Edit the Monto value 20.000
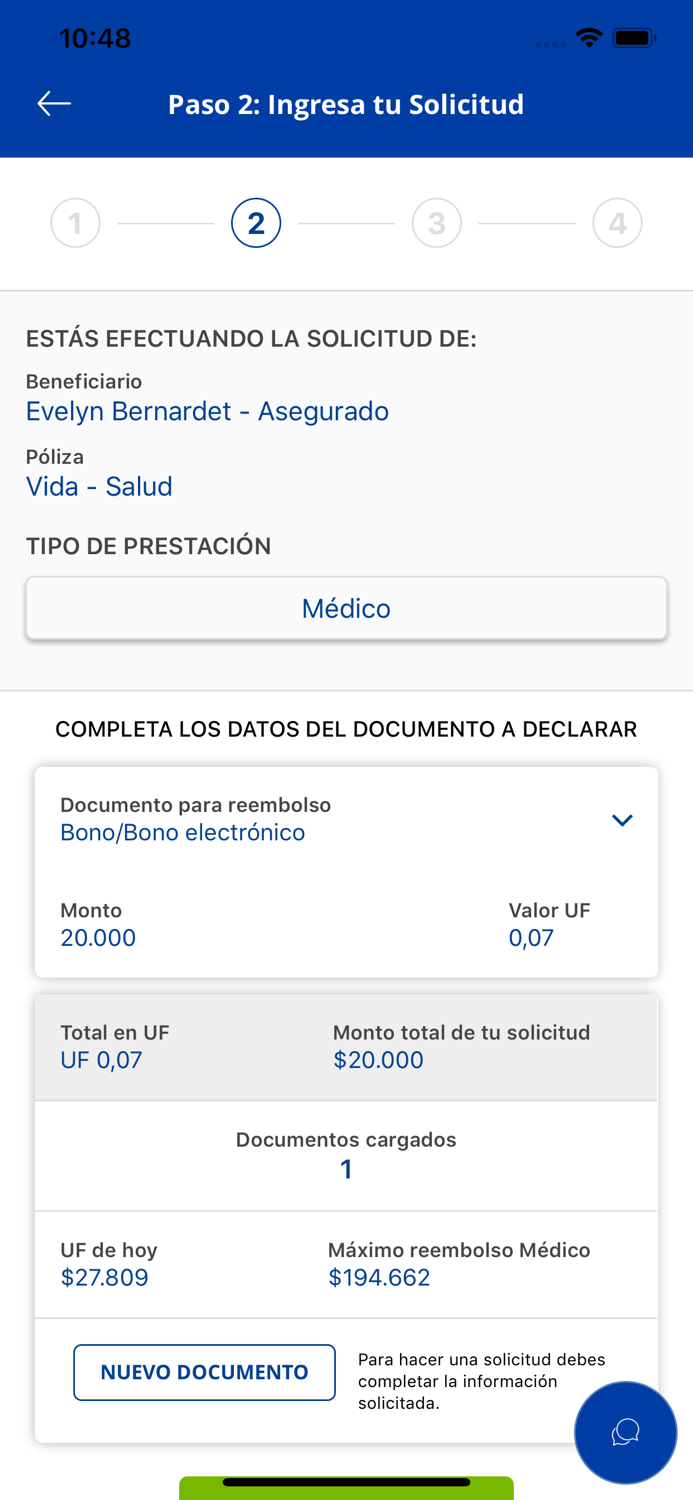Viewport: 693px width, 1500px height. click(x=97, y=937)
